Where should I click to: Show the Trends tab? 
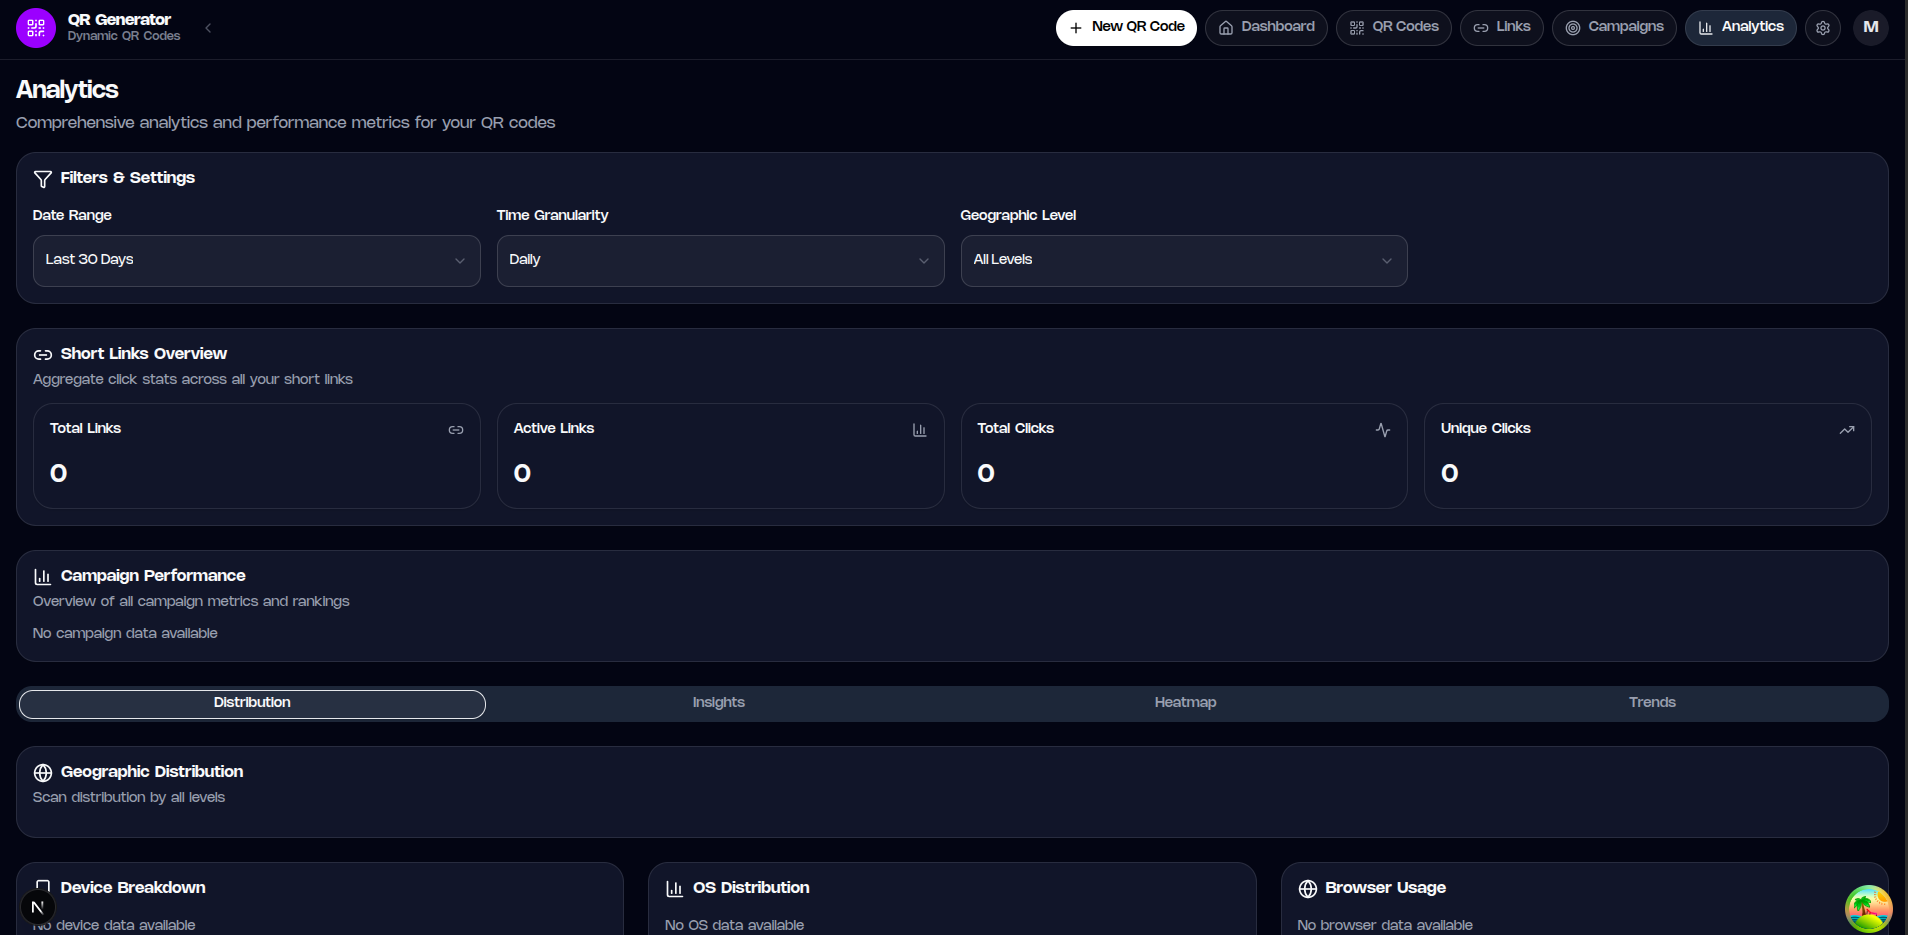(x=1652, y=704)
